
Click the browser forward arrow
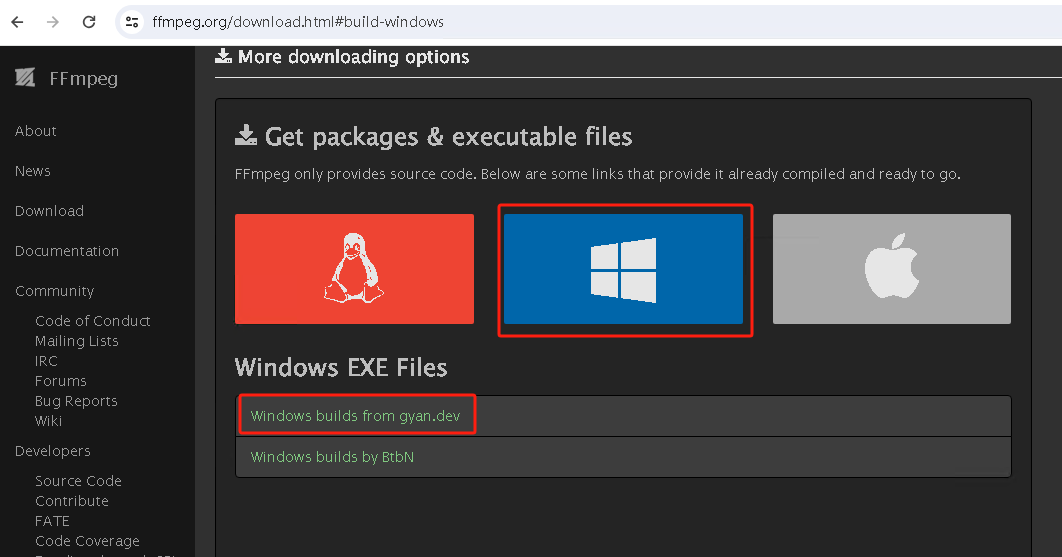tap(53, 21)
